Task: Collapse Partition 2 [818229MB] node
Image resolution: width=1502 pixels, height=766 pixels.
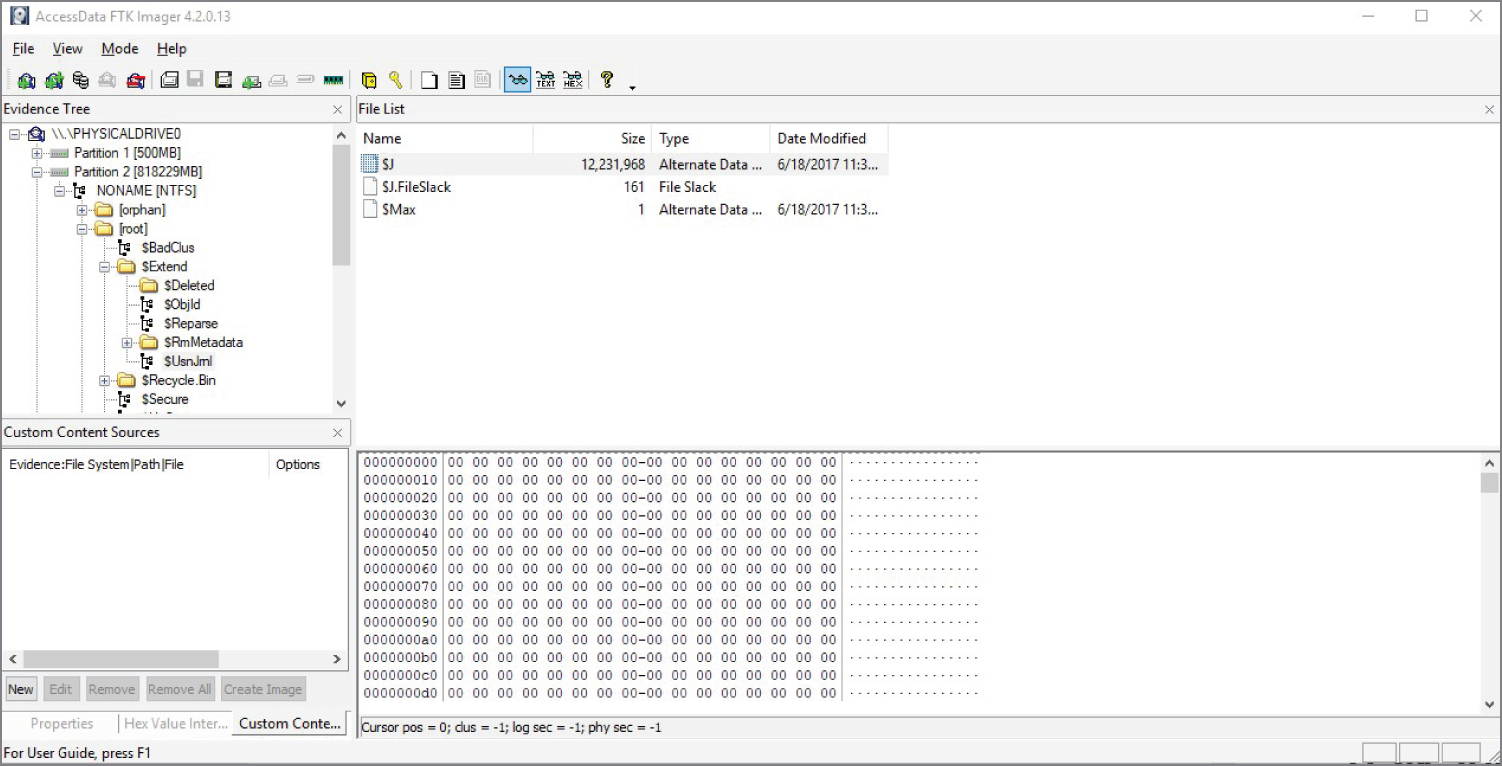Action: click(37, 172)
